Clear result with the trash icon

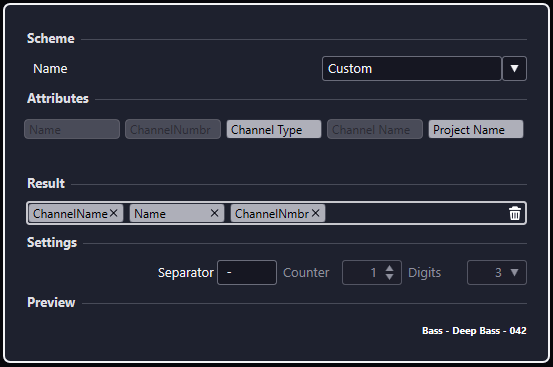[515, 213]
